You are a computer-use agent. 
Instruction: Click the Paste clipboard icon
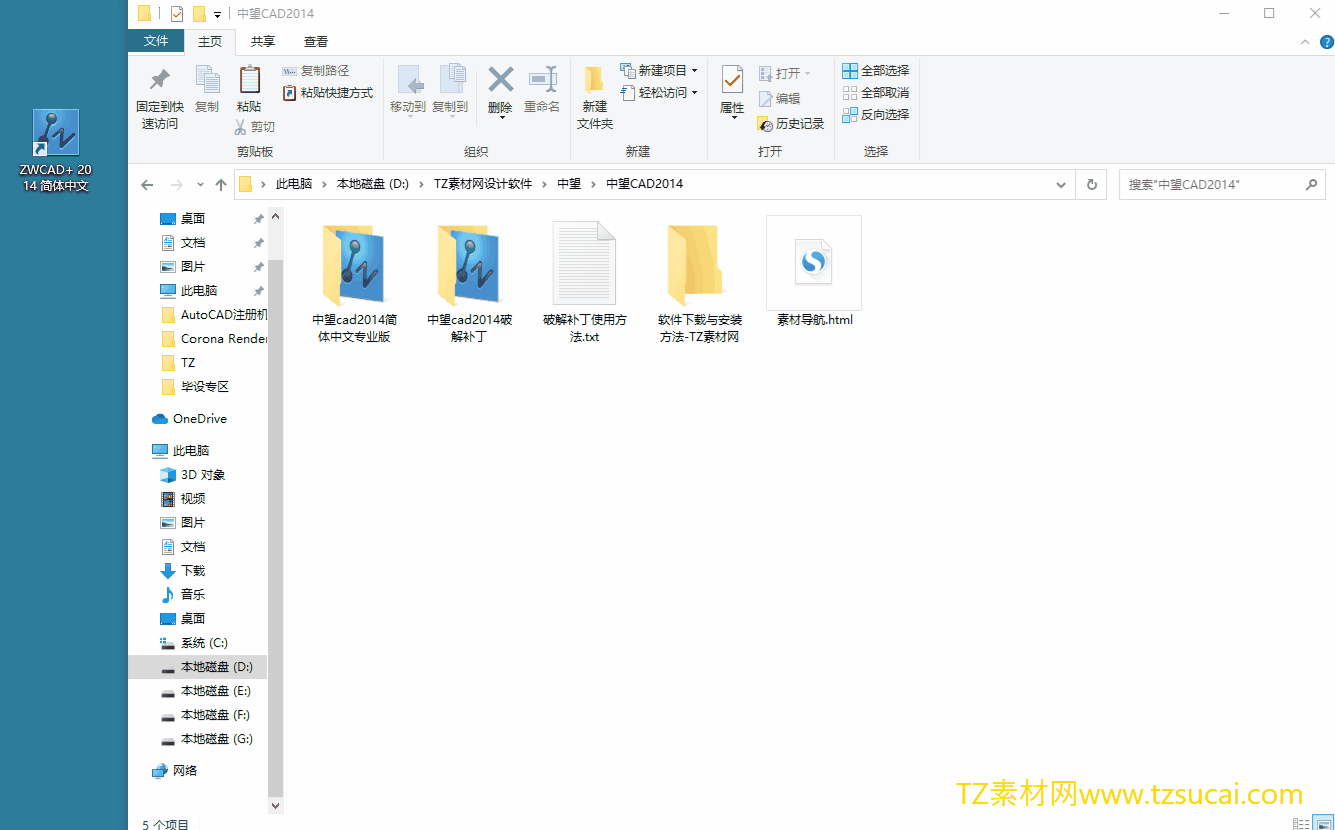249,80
